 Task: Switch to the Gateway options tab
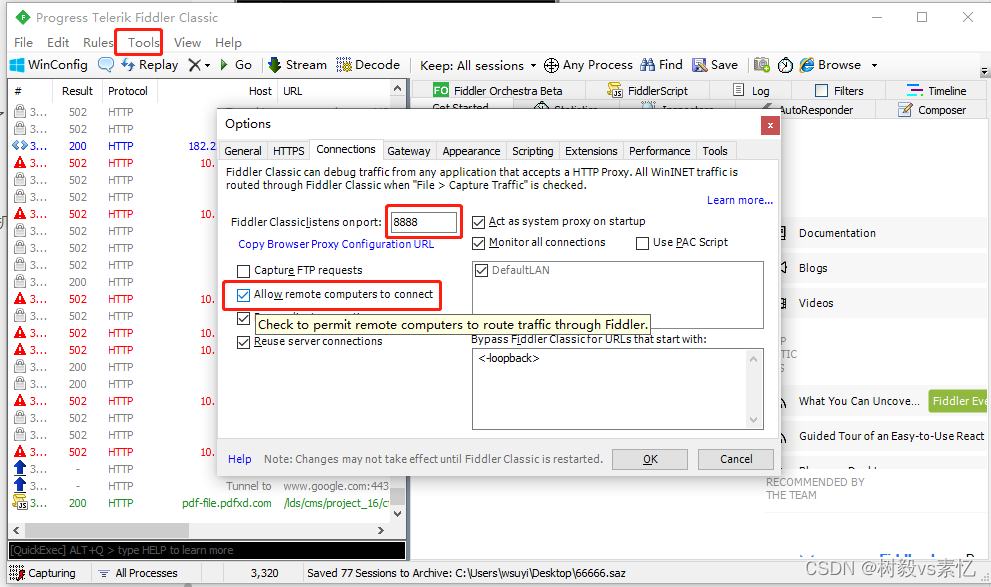click(x=408, y=151)
